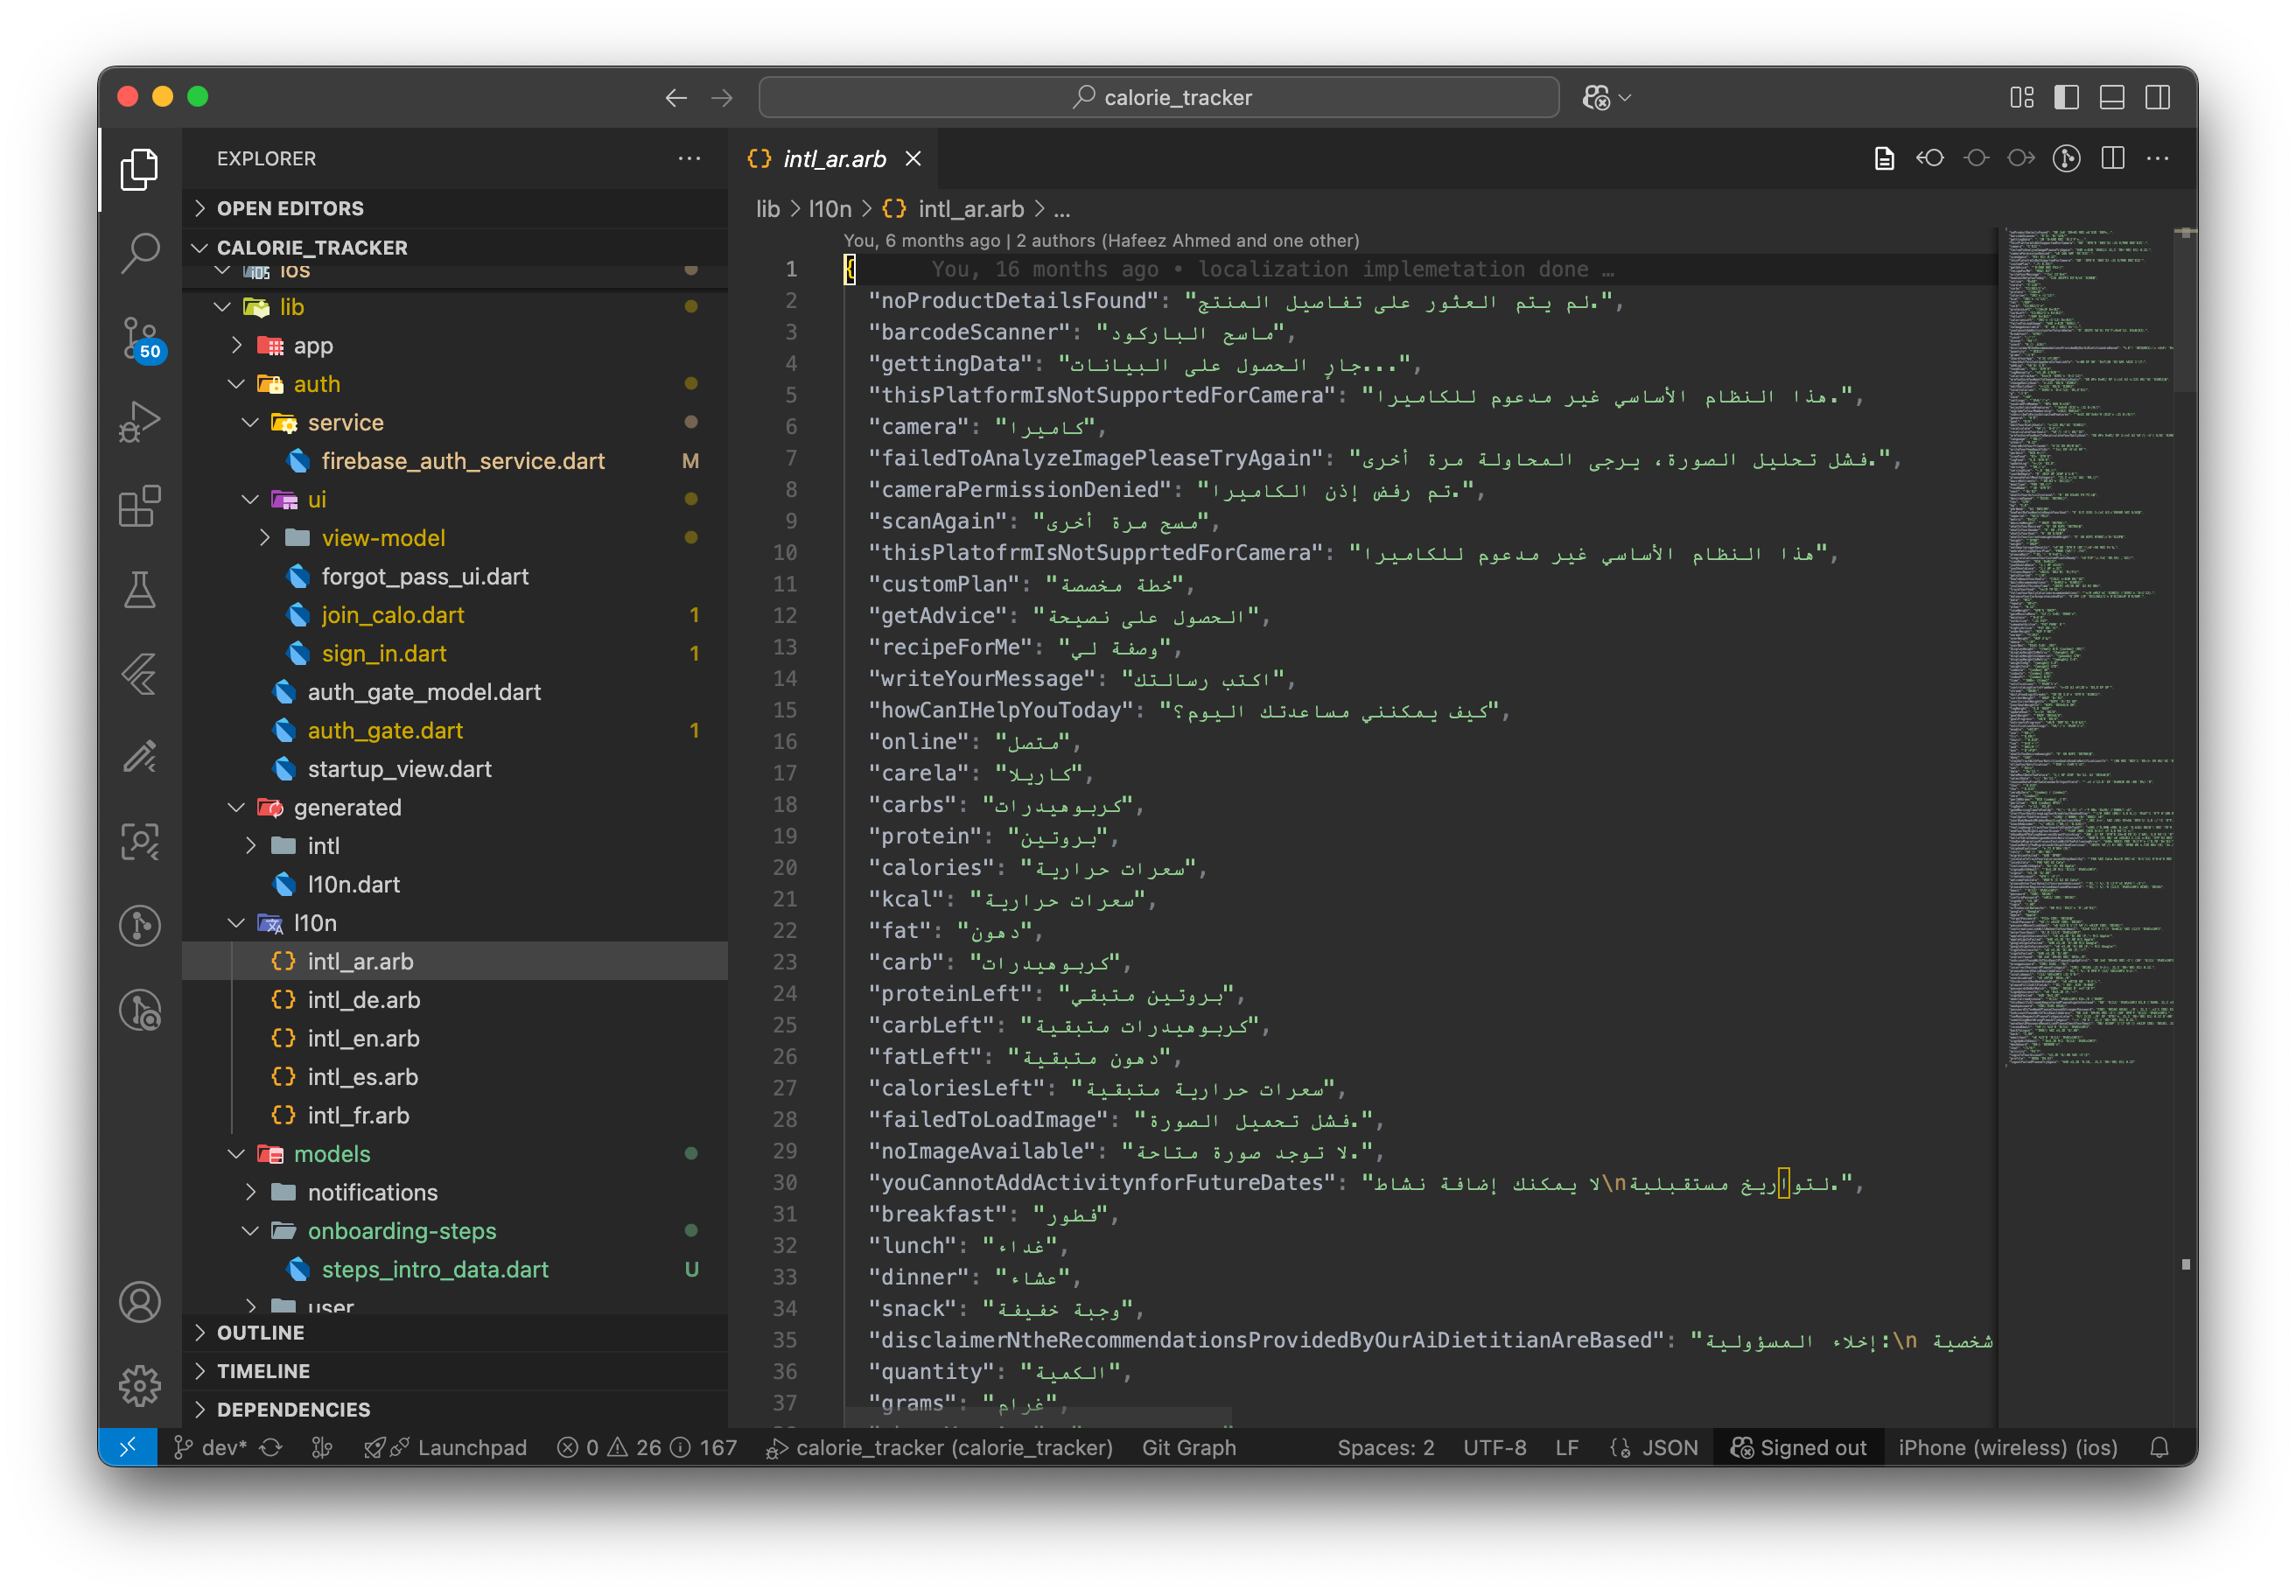Open intl_de.arb file
The image size is (2296, 1596).
coord(455,1000)
